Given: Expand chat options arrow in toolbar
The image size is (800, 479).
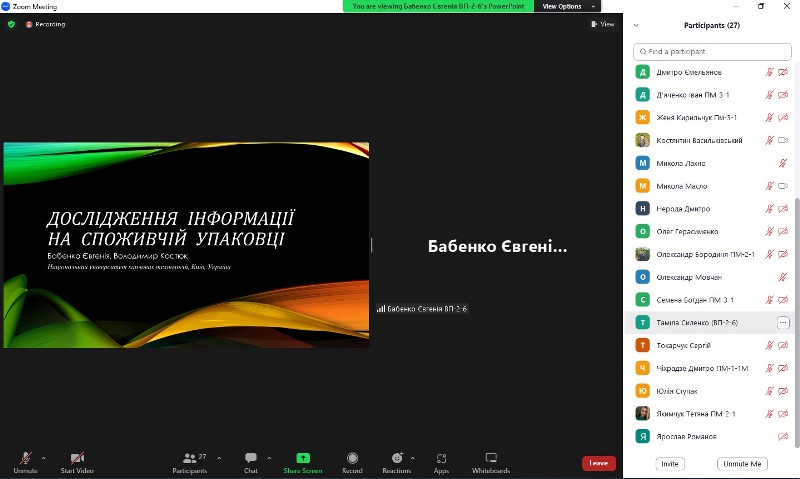Looking at the screenshot, I should tap(269, 458).
